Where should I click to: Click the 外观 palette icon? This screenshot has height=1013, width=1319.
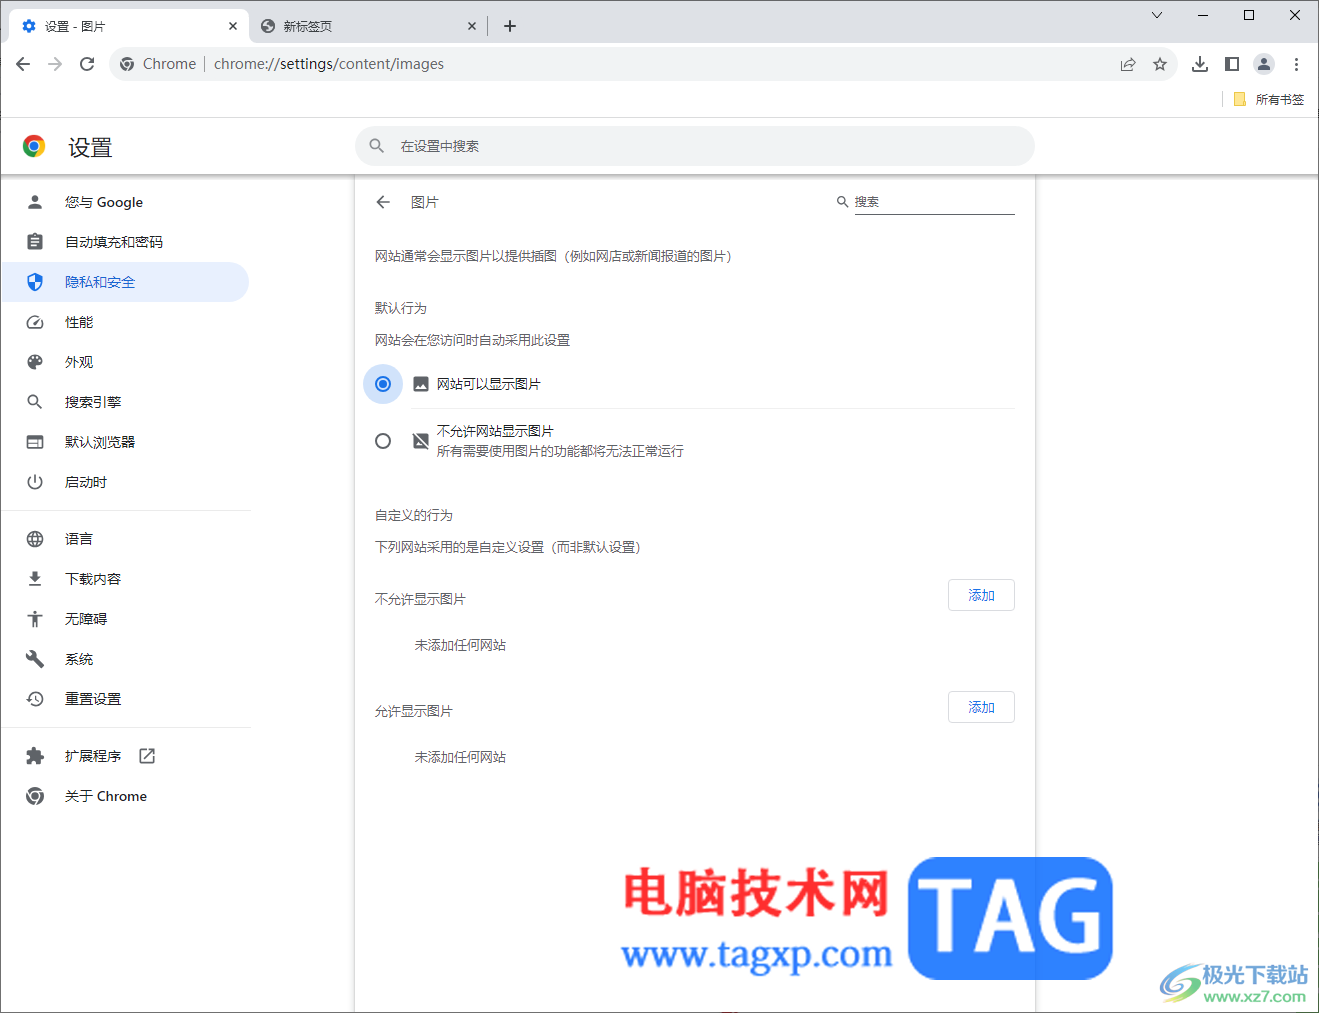click(35, 362)
